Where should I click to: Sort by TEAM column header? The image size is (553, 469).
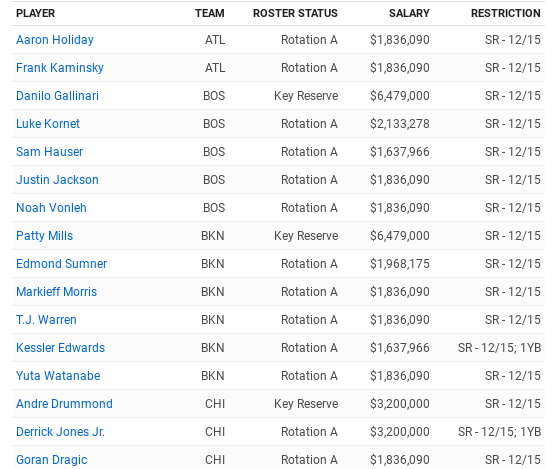click(210, 13)
